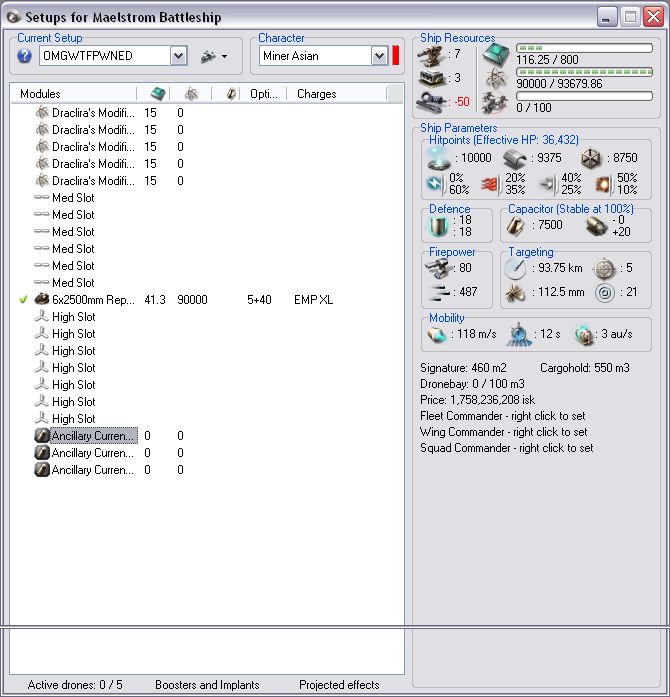Click the targeting range icon 93.75 km

click(x=515, y=268)
